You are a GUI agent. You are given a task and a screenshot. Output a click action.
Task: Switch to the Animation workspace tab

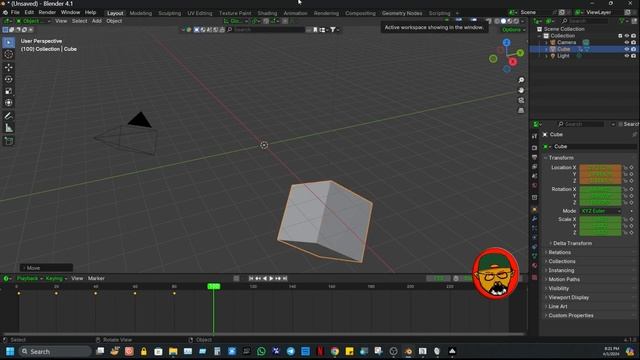[x=295, y=13]
